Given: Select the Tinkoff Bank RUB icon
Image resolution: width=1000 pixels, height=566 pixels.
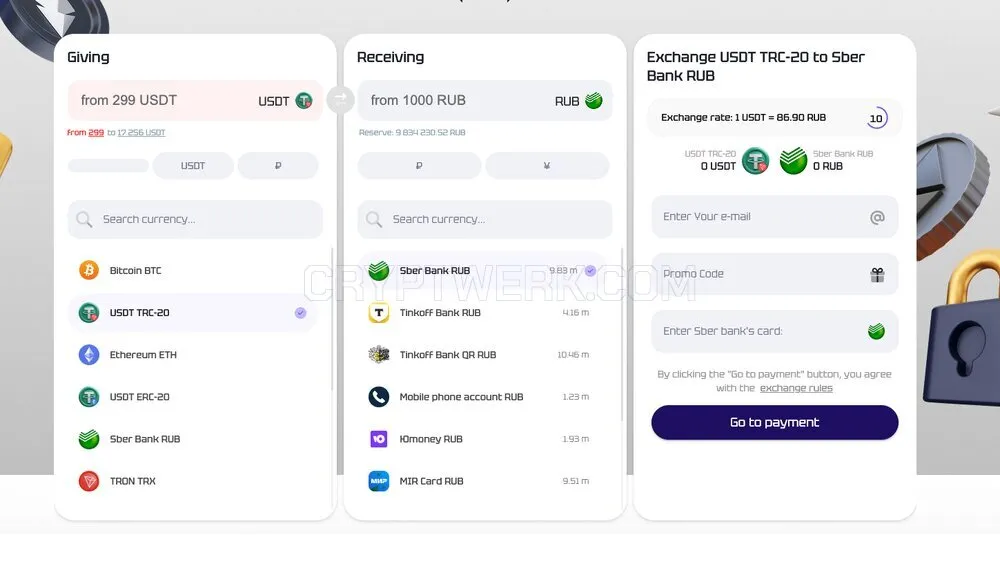Looking at the screenshot, I should pos(379,312).
